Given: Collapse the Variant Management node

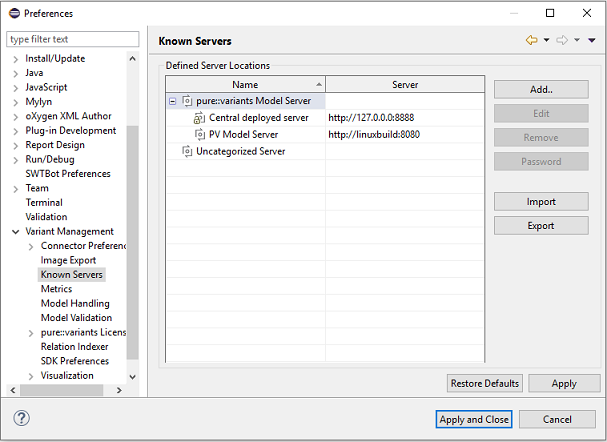Looking at the screenshot, I should pyautogui.click(x=15, y=232).
